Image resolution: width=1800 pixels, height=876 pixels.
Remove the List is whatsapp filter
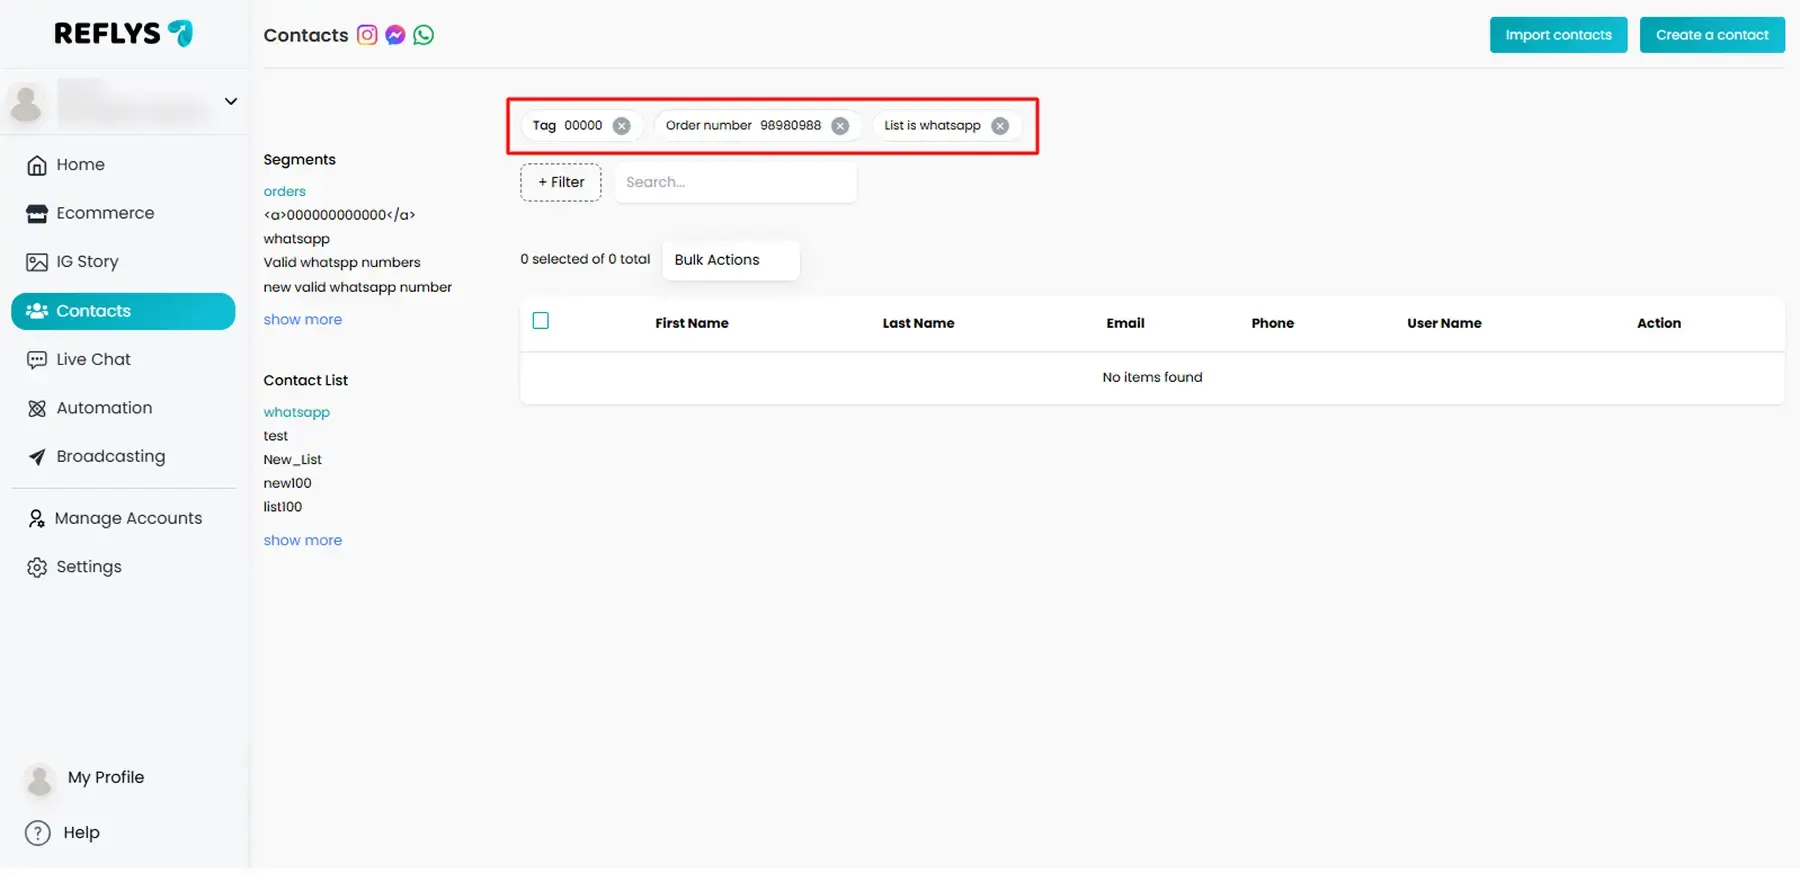point(1000,126)
